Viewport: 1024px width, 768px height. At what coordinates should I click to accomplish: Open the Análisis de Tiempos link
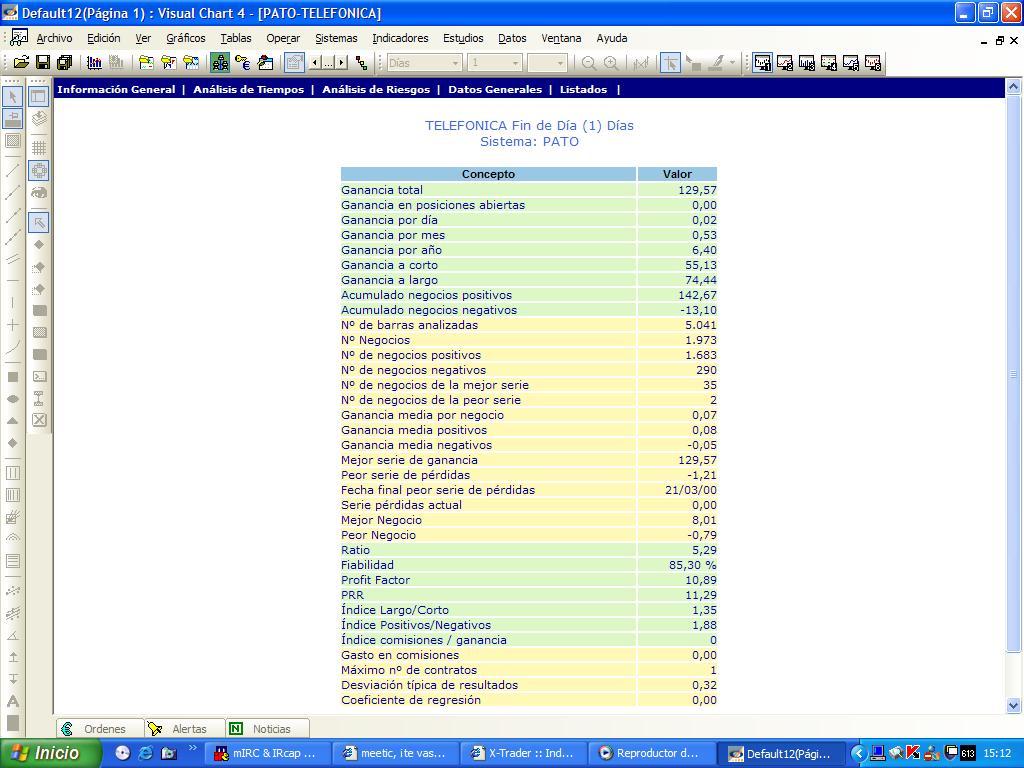point(249,89)
